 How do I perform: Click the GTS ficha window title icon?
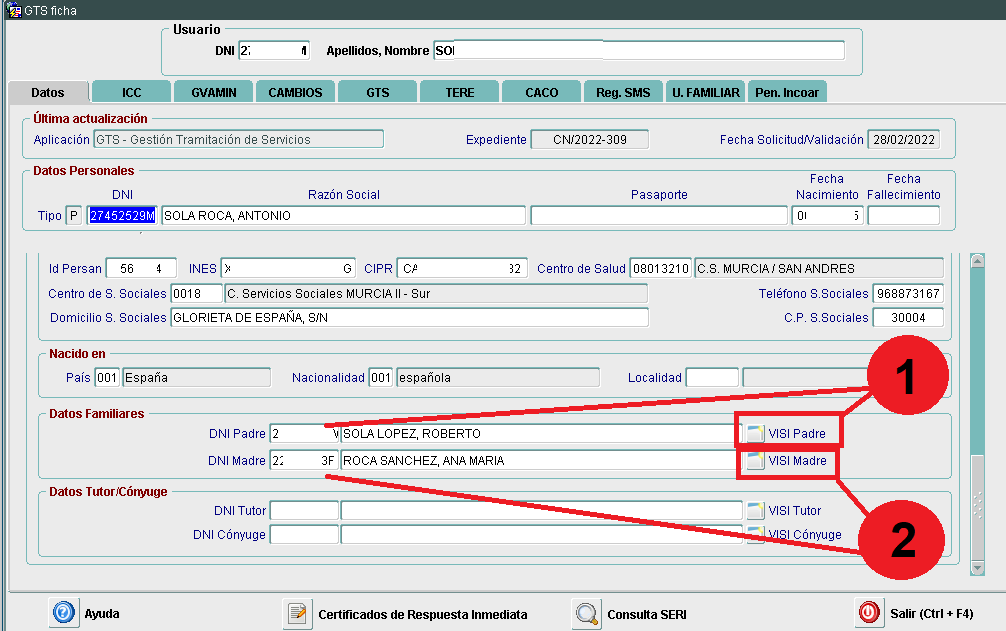[x=13, y=10]
